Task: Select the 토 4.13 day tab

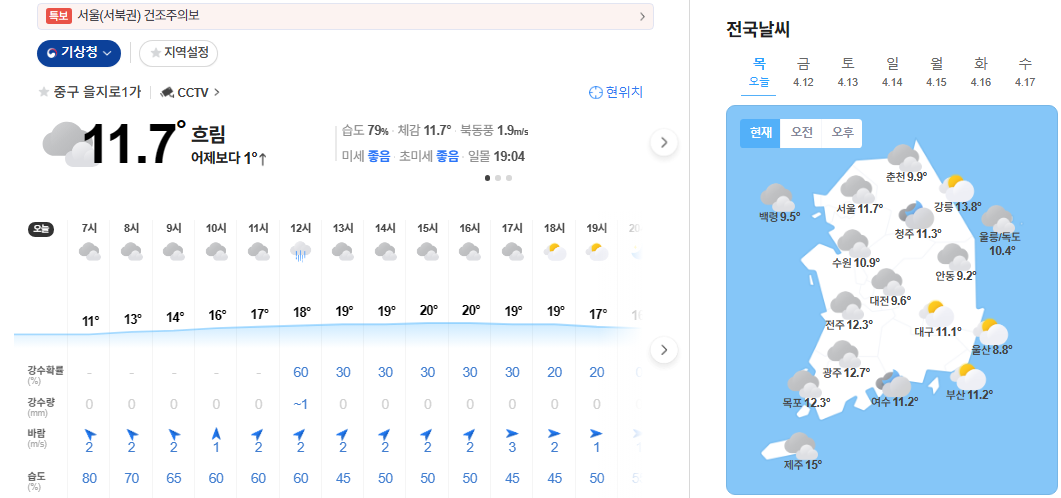Action: [x=848, y=71]
